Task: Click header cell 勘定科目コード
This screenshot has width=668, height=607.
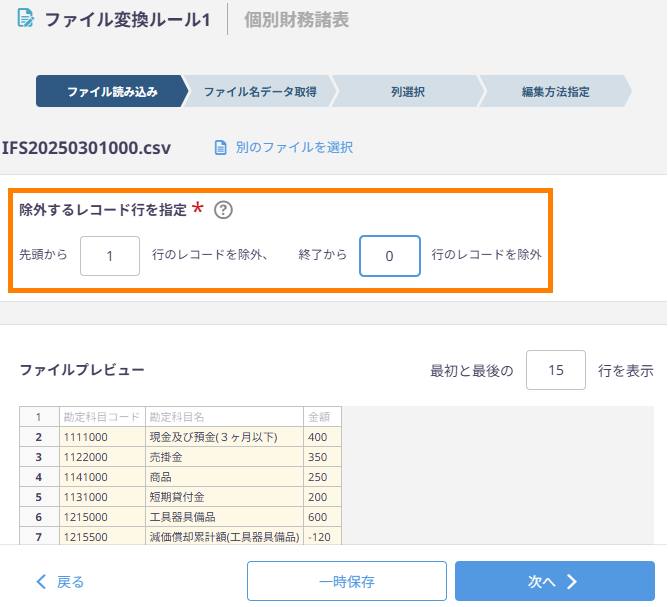Action: [102, 417]
